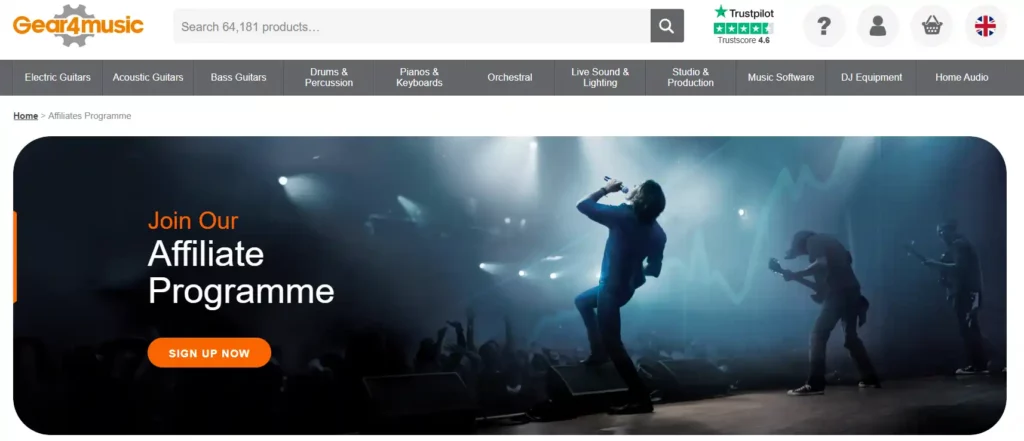Viewport: 1024px width, 441px height.
Task: Open the Drums & Percussion menu
Action: click(x=328, y=77)
